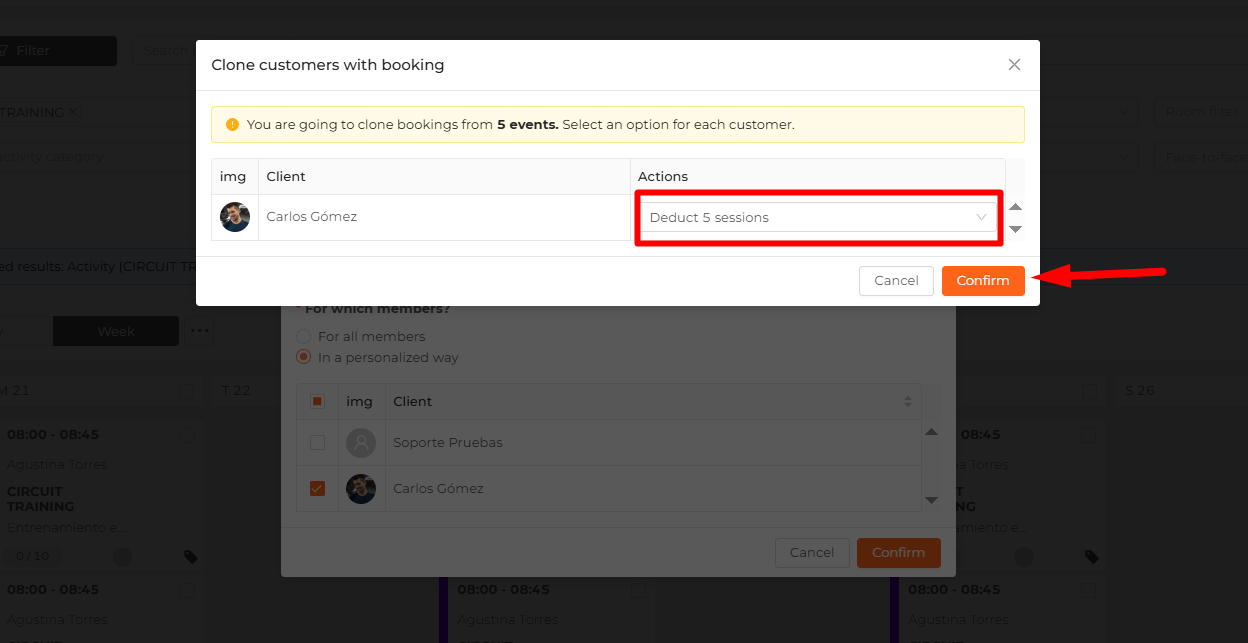Image resolution: width=1248 pixels, height=643 pixels.
Task: Cancel the Clone customers with booking dialog
Action: [896, 281]
